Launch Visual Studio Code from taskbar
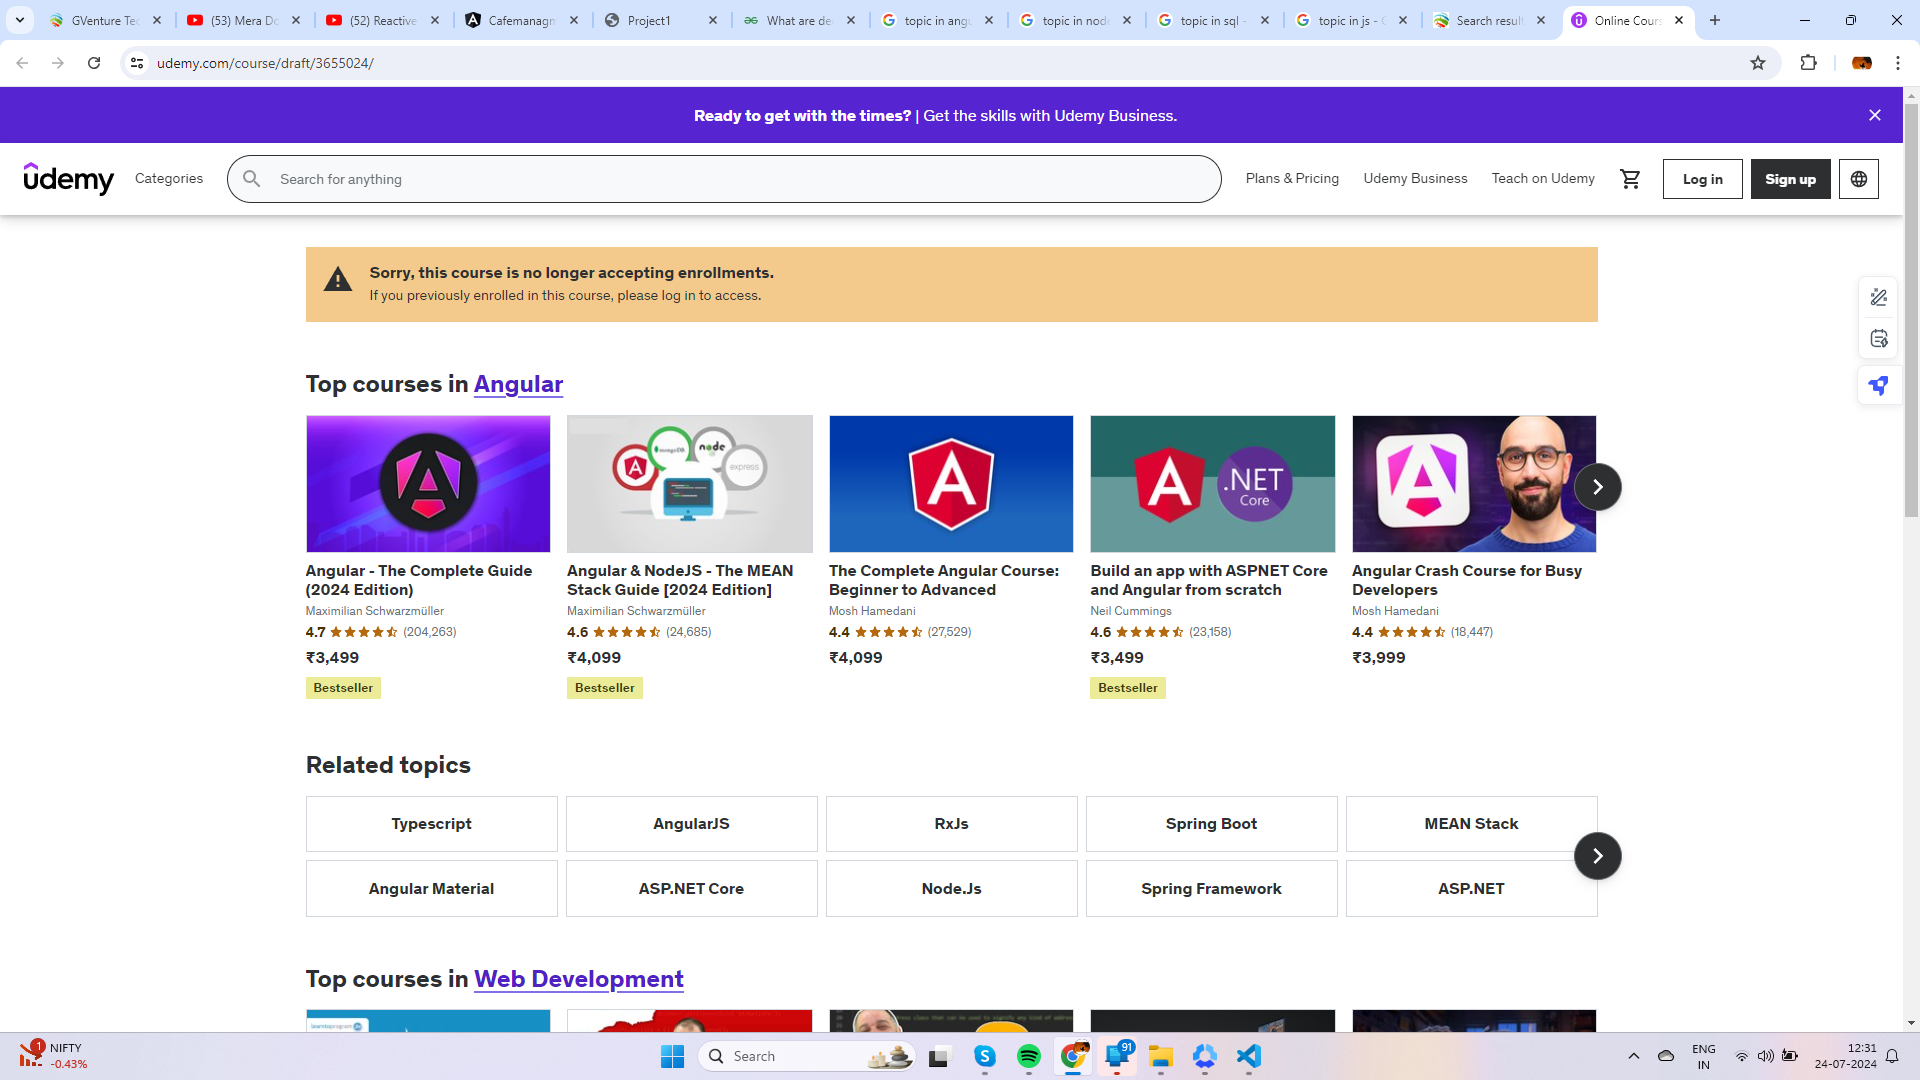 [x=1248, y=1056]
